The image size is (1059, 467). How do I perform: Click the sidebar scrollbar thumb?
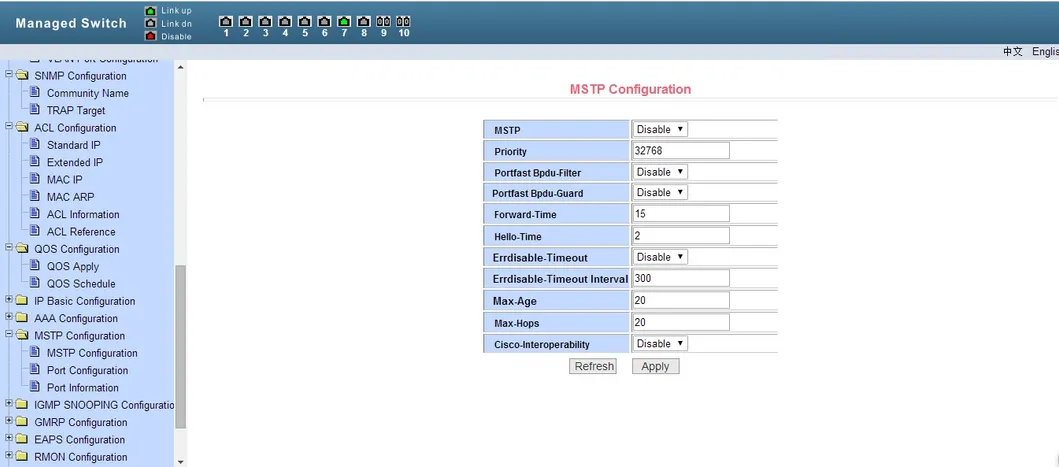click(x=180, y=346)
